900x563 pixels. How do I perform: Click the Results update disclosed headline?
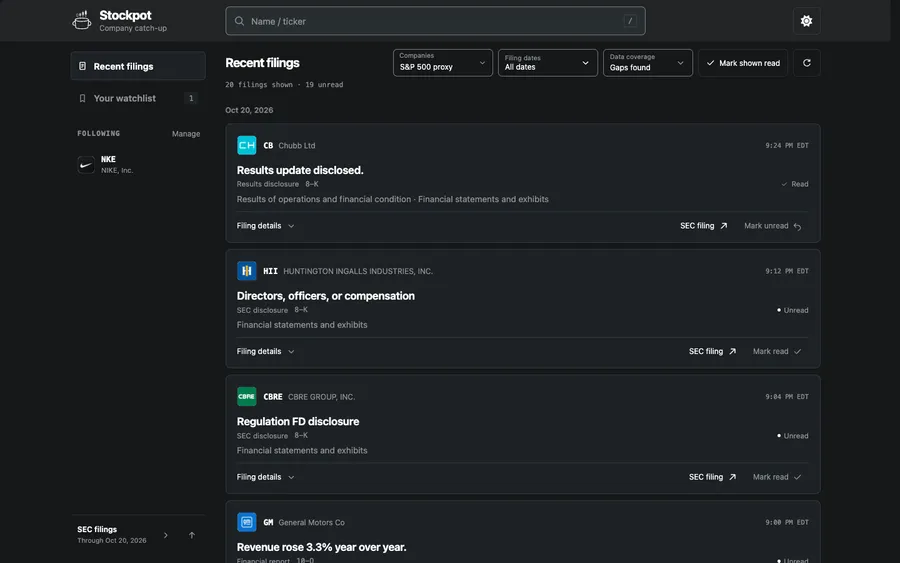click(x=300, y=170)
